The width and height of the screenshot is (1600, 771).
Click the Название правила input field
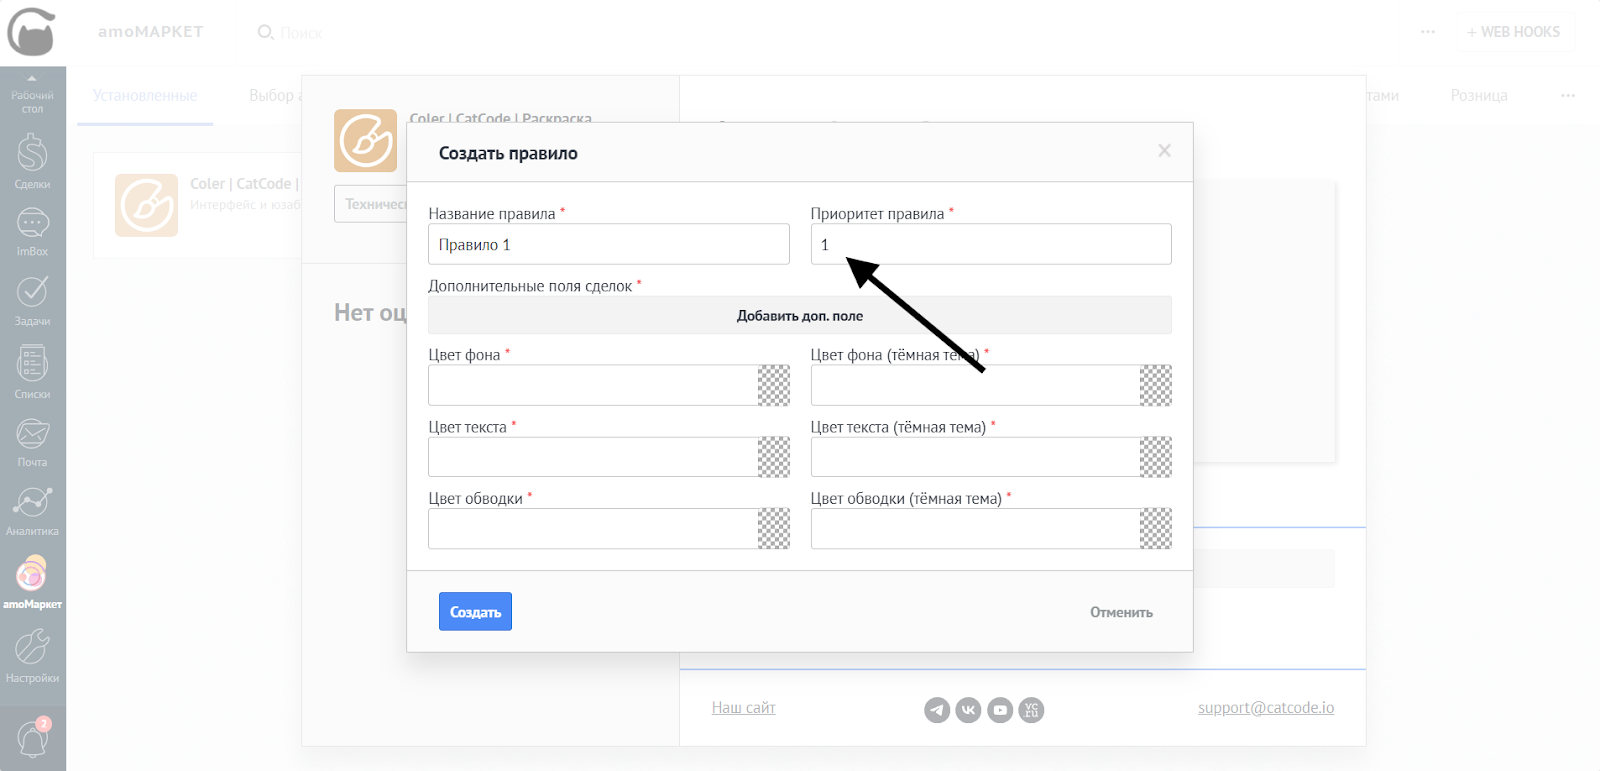pos(608,245)
